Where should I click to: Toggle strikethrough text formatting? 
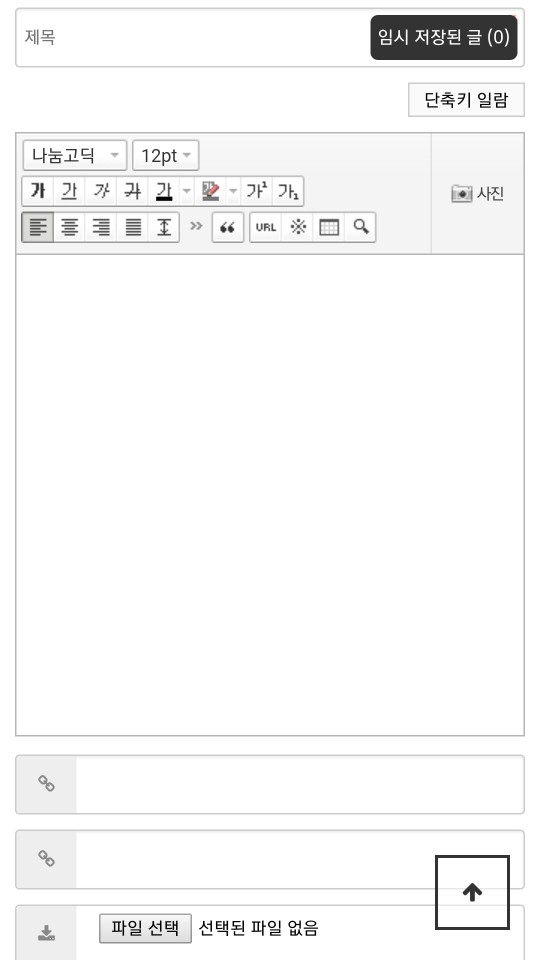132,192
